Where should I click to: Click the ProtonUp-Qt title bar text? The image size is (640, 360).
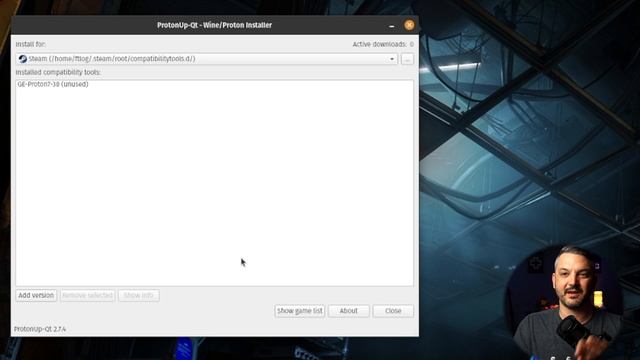214,25
